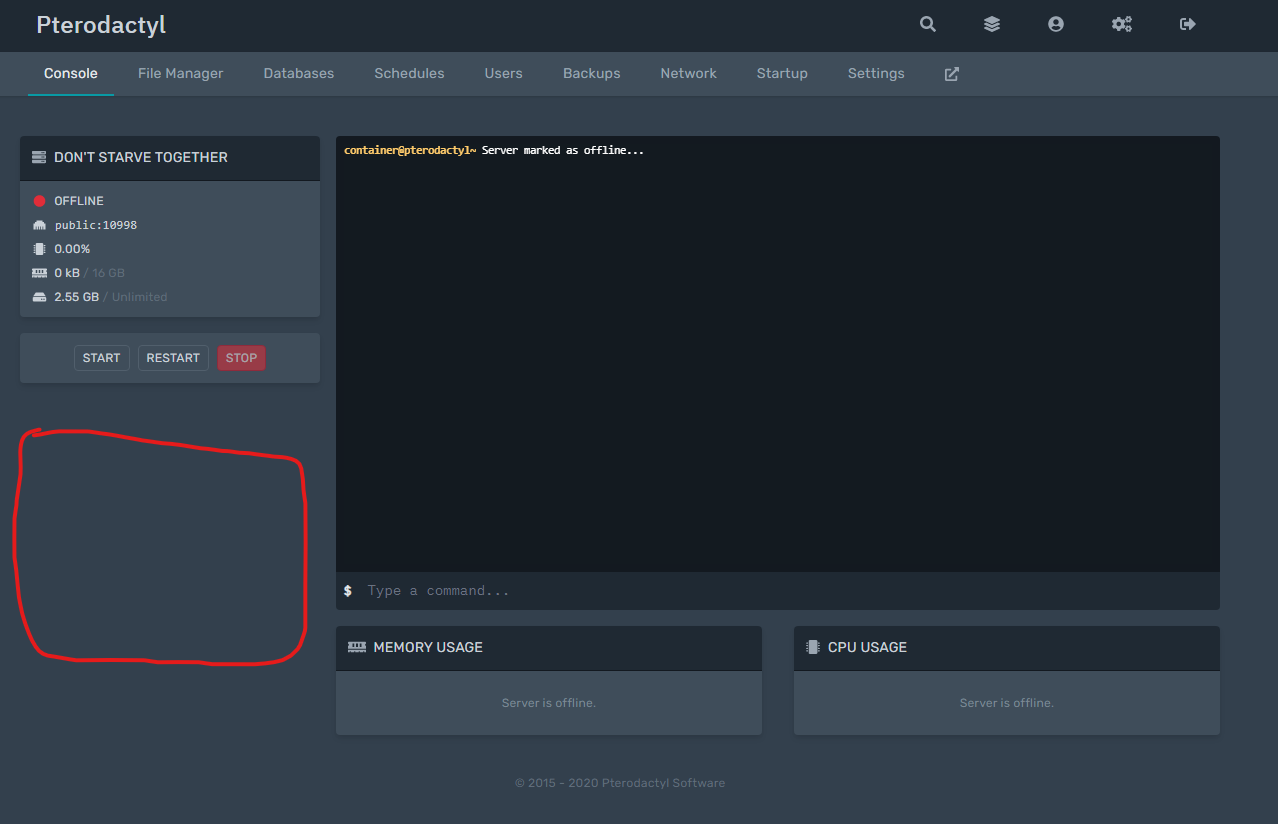The height and width of the screenshot is (824, 1278).
Task: Open the external link icon tab
Action: 952,74
